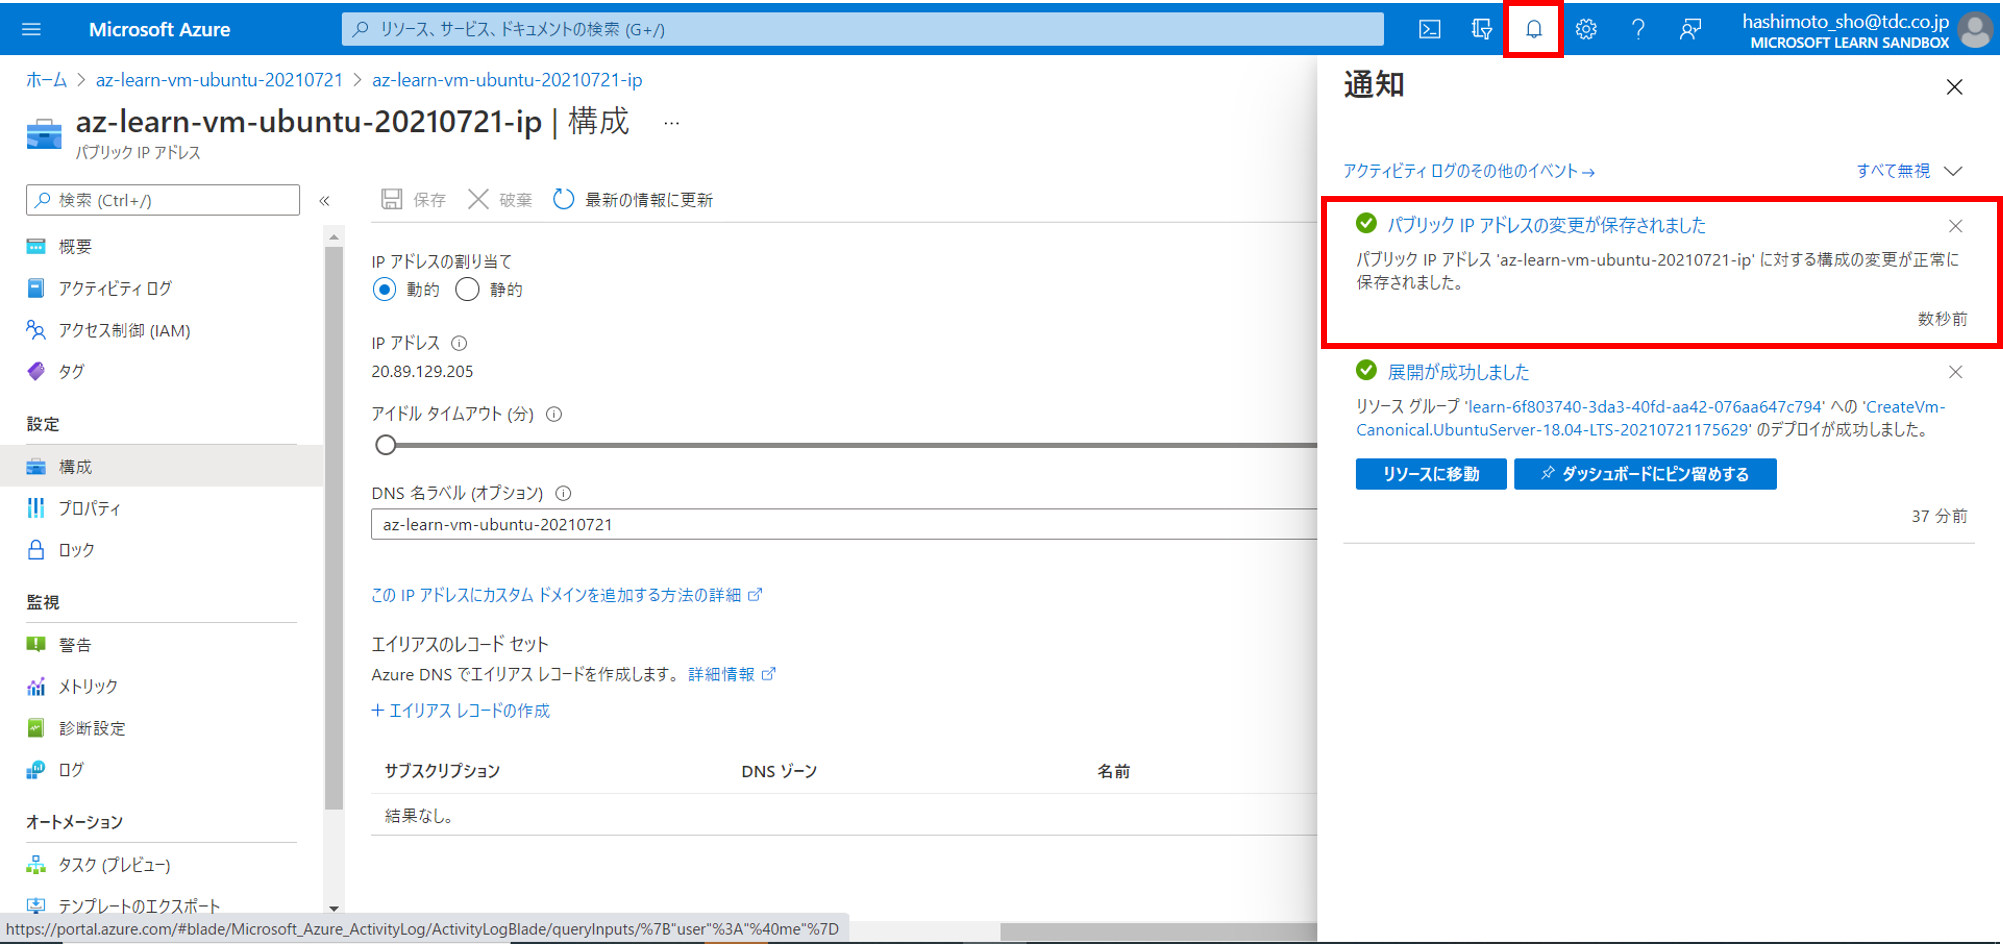The image size is (2003, 944).
Task: Click the Save (保存) toolbar button
Action: tap(413, 199)
